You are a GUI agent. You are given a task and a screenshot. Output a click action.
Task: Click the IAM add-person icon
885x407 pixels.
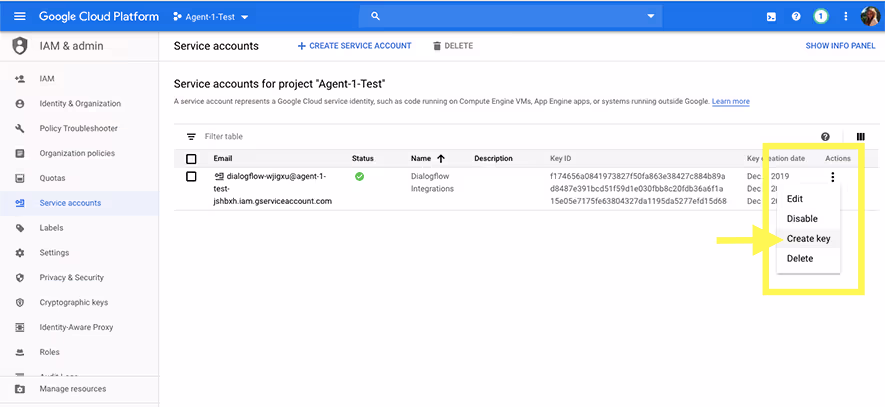20,79
